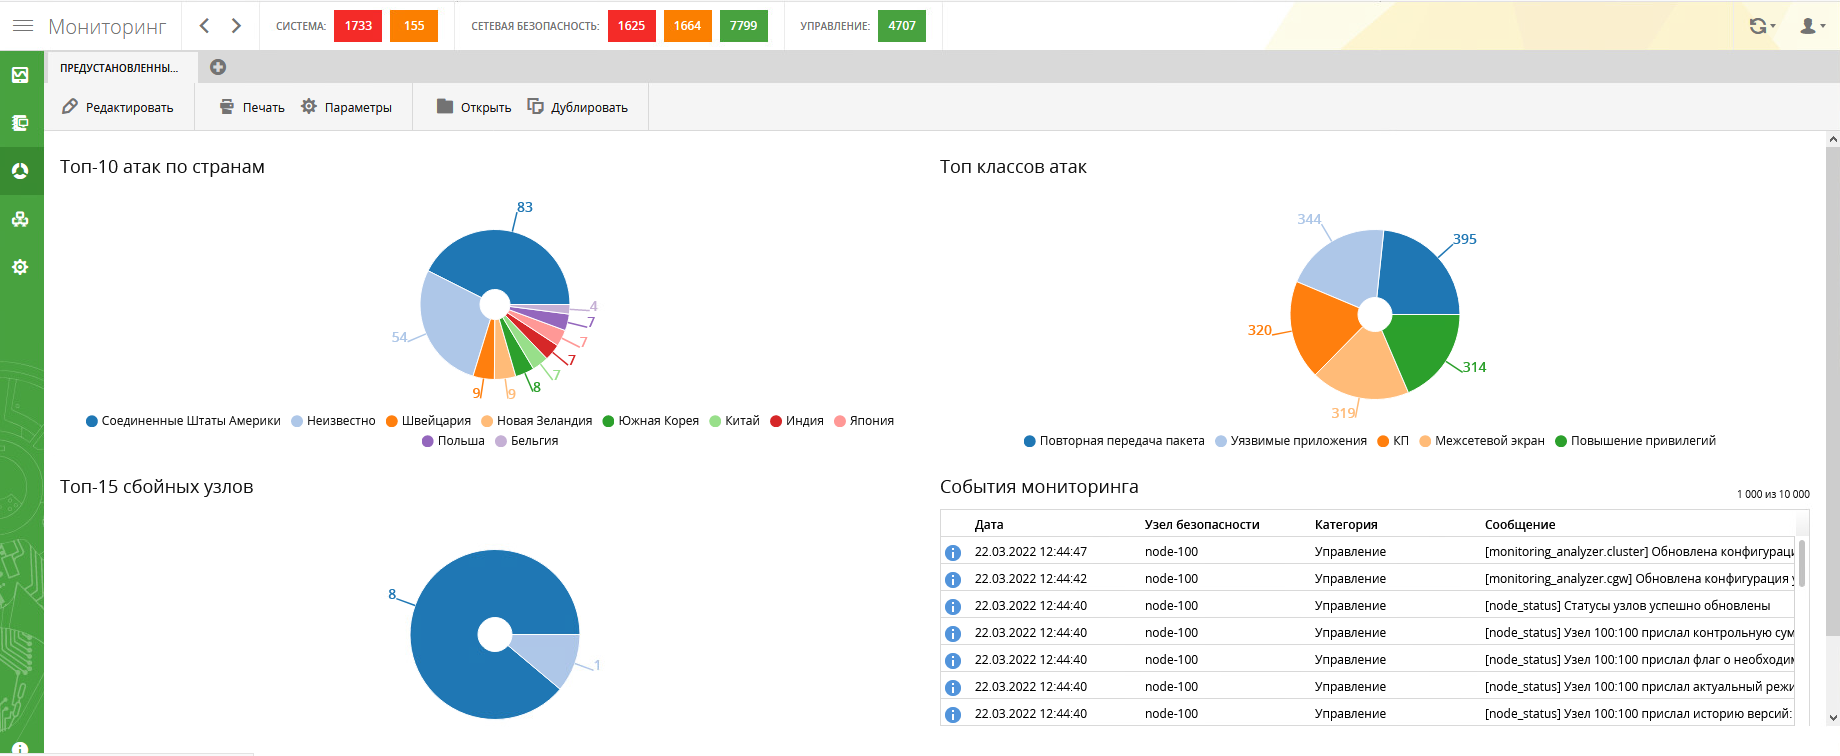The image size is (1840, 756).
Task: Open the second sidebar icon below dashboard
Action: tap(20, 123)
